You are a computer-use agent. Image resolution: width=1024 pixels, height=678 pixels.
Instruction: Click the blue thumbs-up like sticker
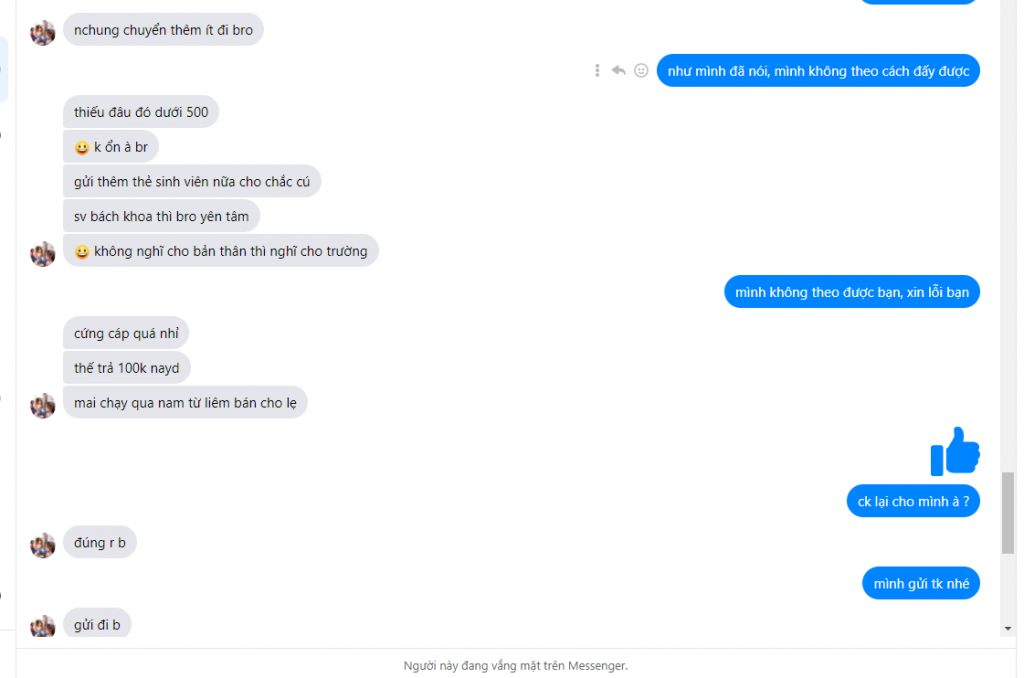(x=955, y=451)
